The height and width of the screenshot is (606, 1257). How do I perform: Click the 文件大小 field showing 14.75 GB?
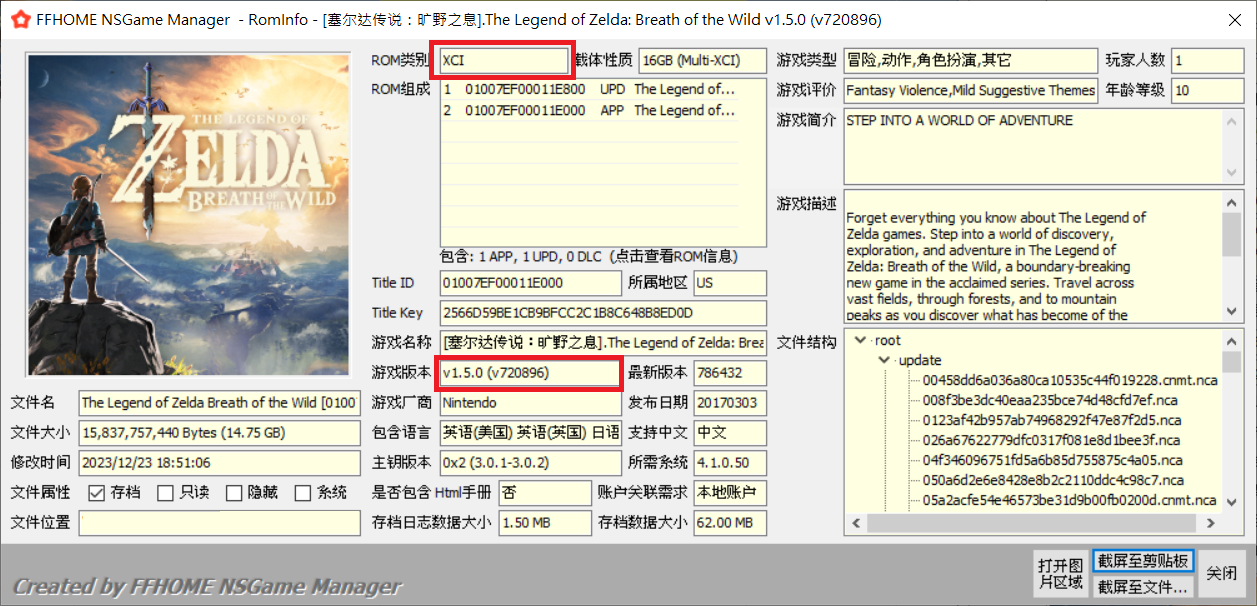click(x=219, y=433)
